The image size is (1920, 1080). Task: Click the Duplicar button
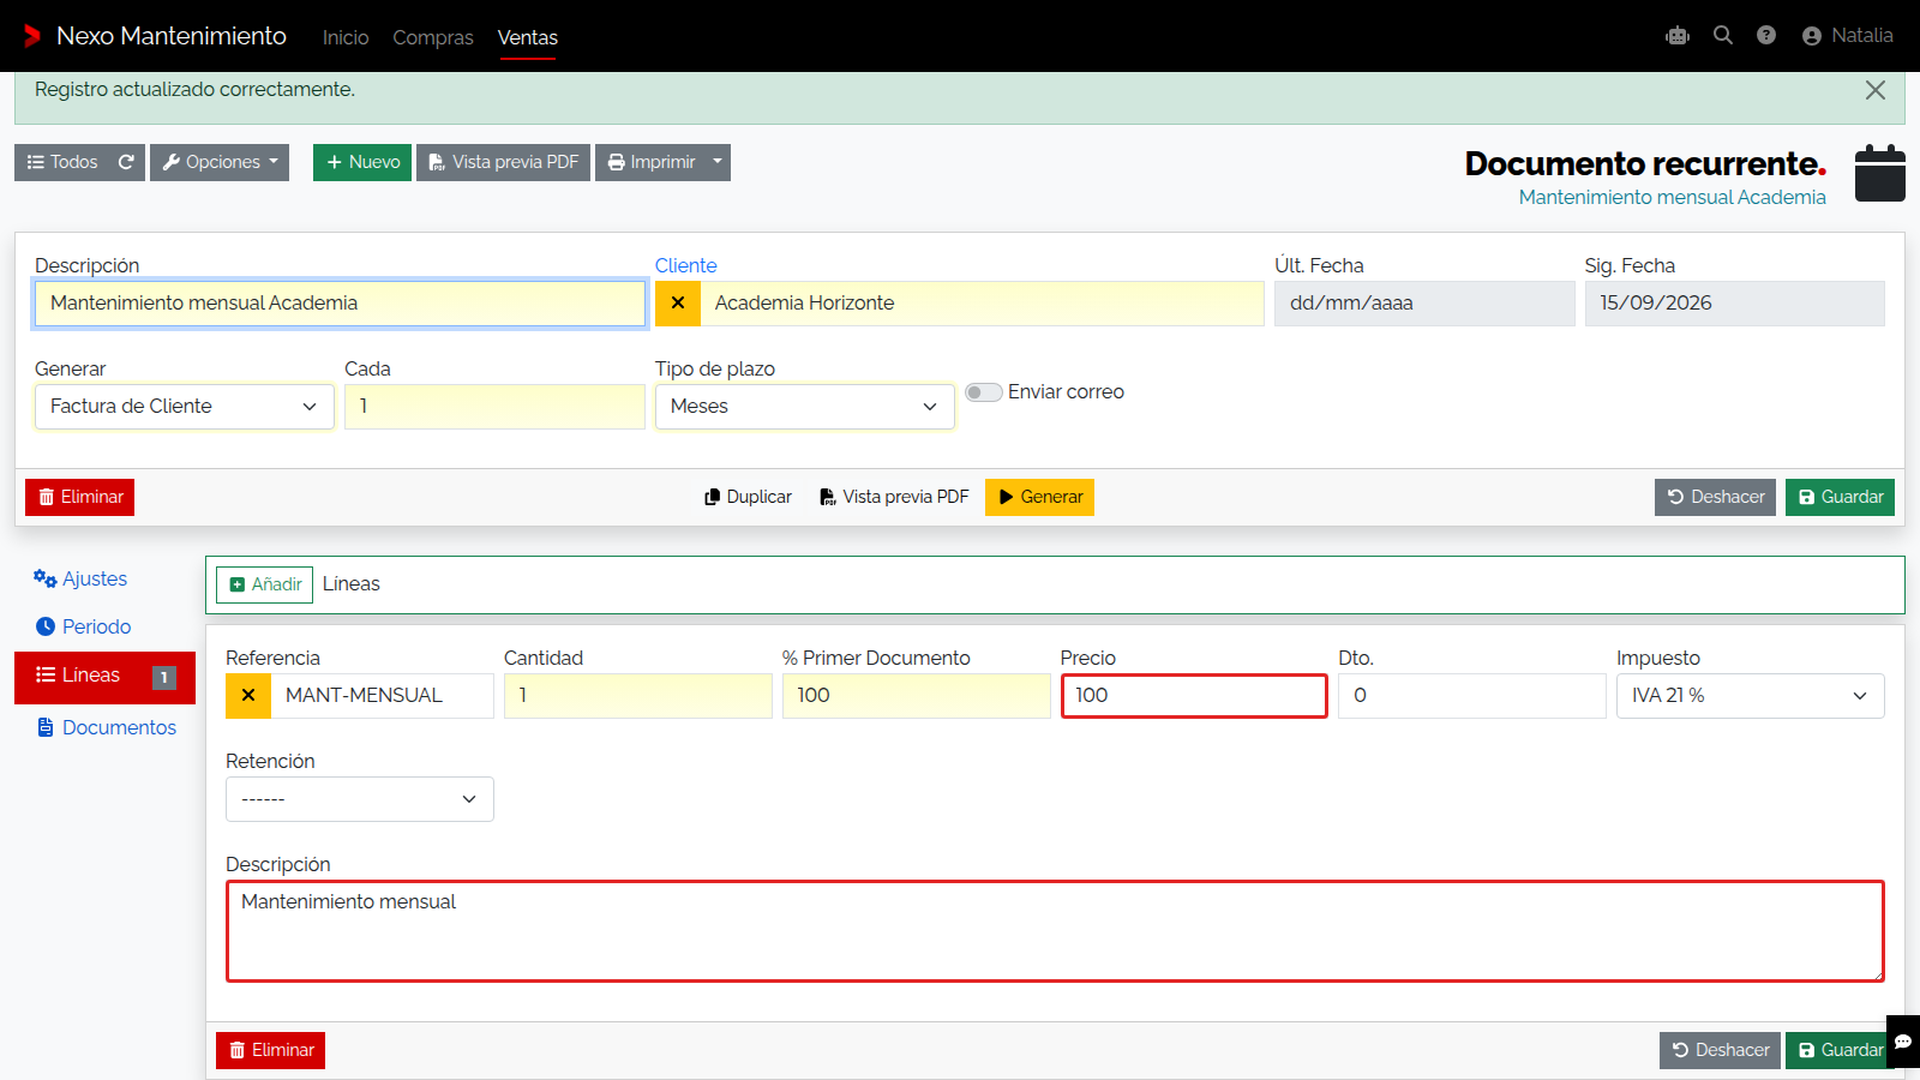click(748, 497)
